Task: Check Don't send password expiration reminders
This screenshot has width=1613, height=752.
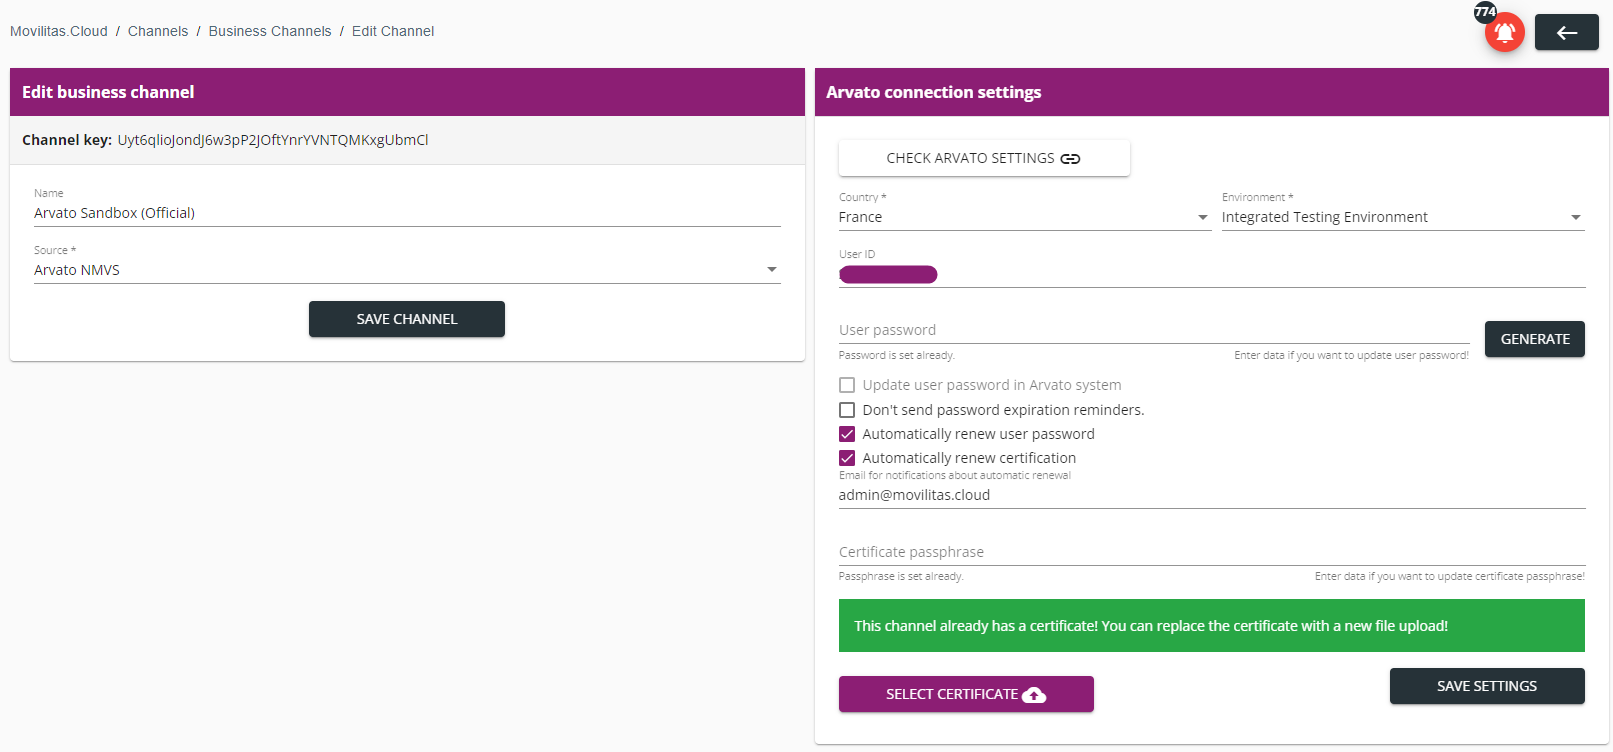Action: tap(847, 410)
